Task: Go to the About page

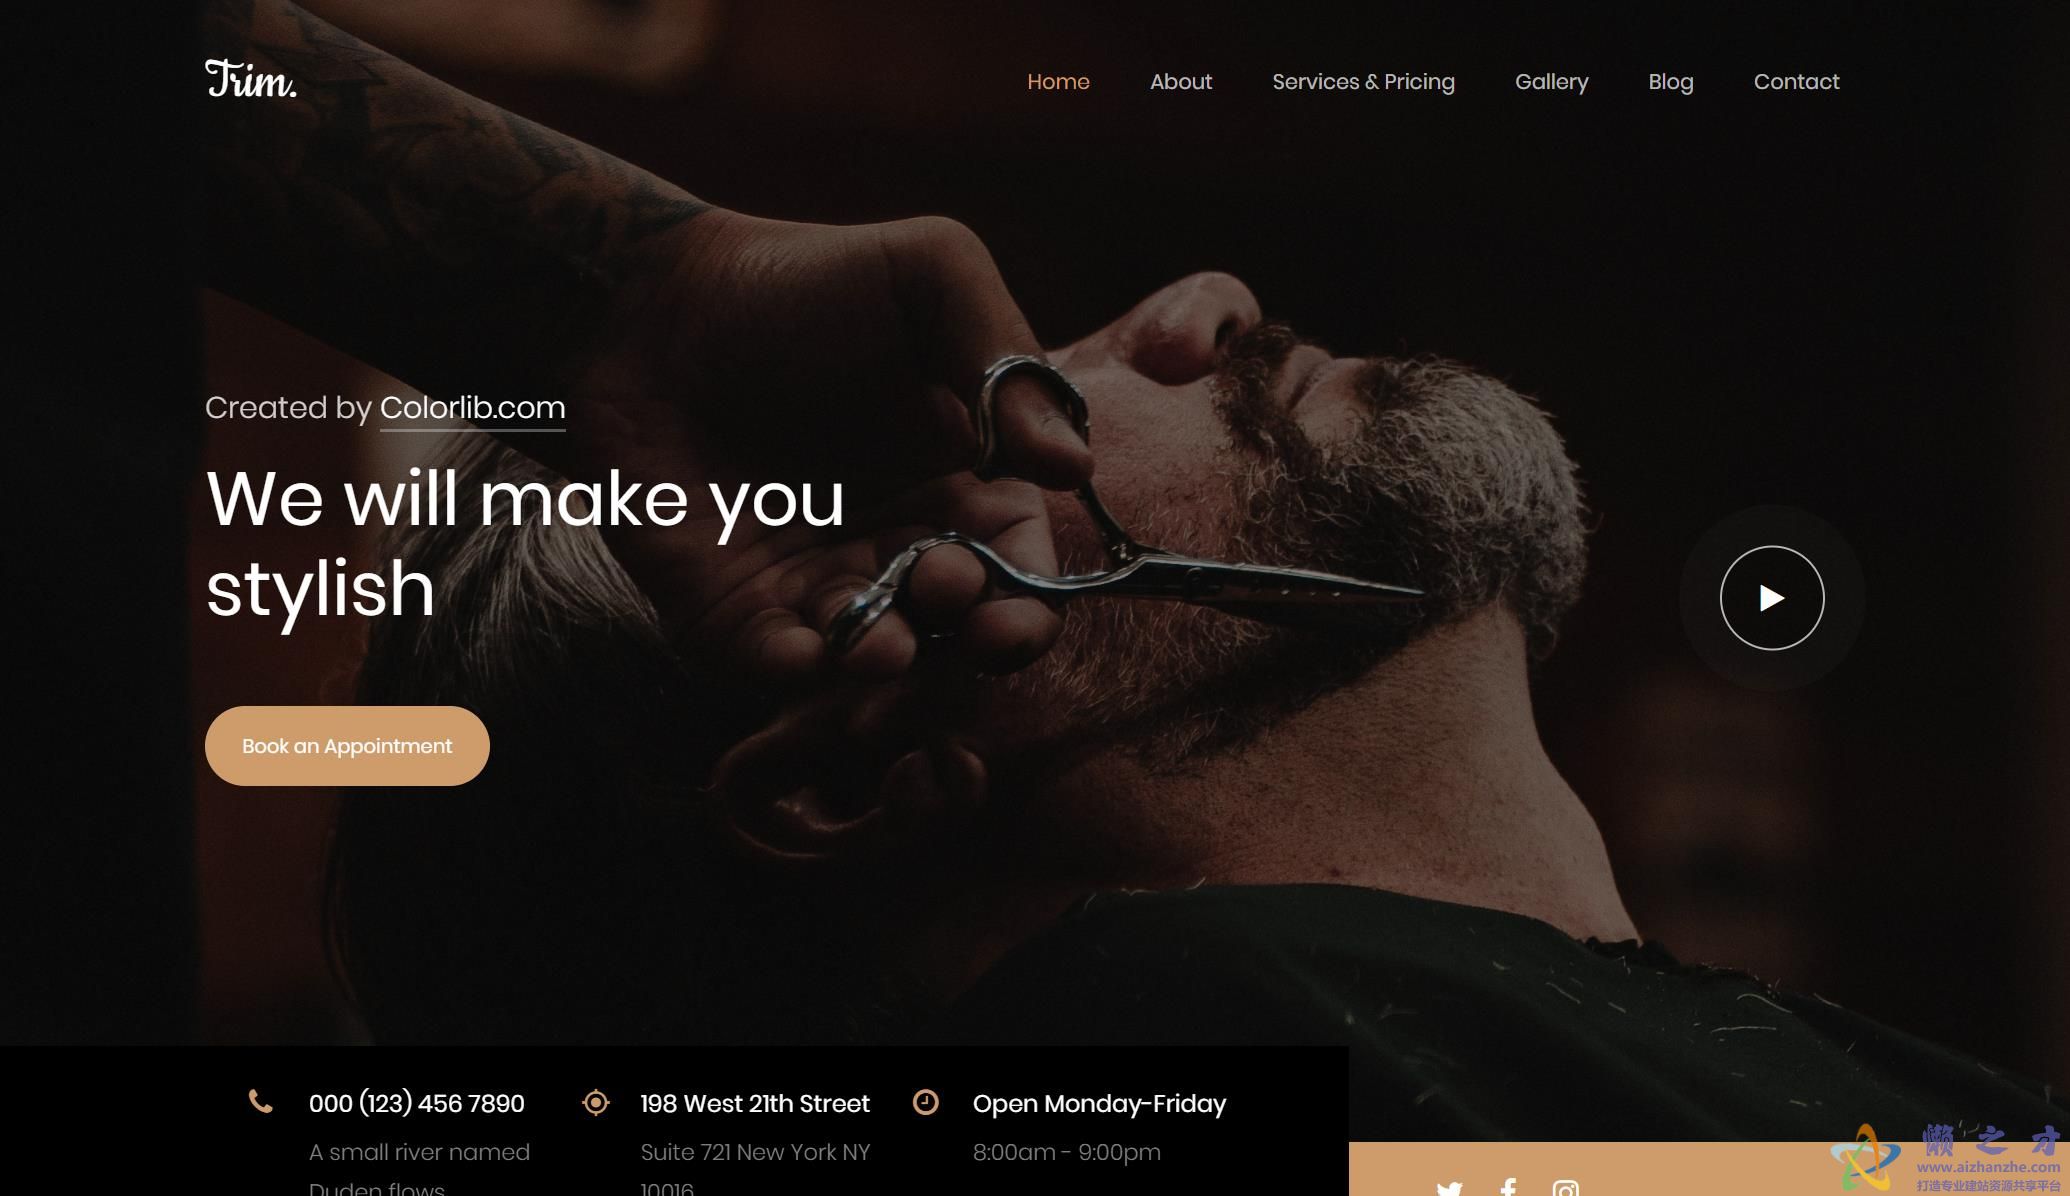Action: tap(1181, 81)
